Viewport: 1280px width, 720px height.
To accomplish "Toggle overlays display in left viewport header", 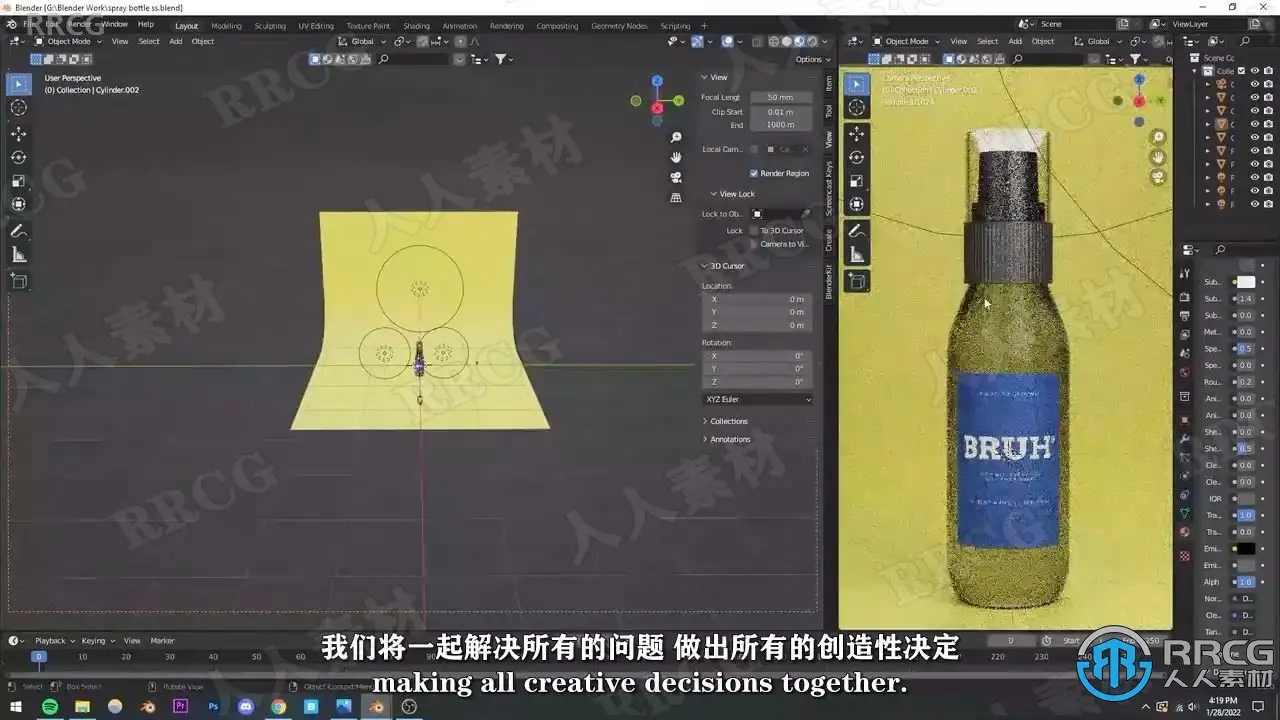I will pos(728,41).
